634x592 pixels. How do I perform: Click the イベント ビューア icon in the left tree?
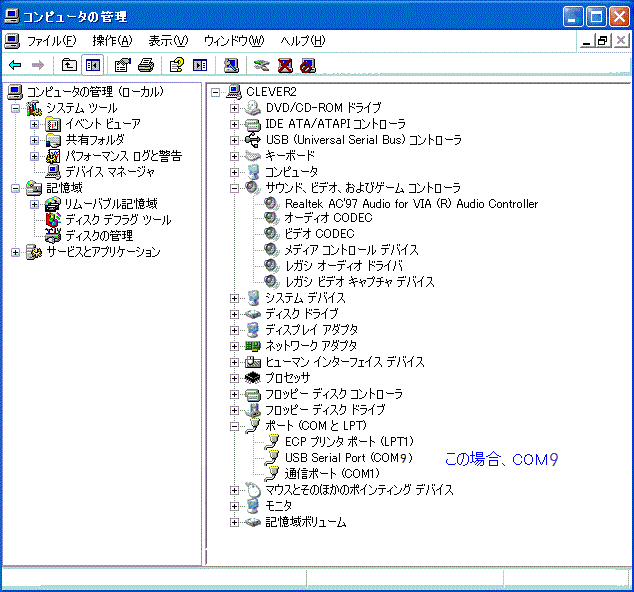coord(53,124)
